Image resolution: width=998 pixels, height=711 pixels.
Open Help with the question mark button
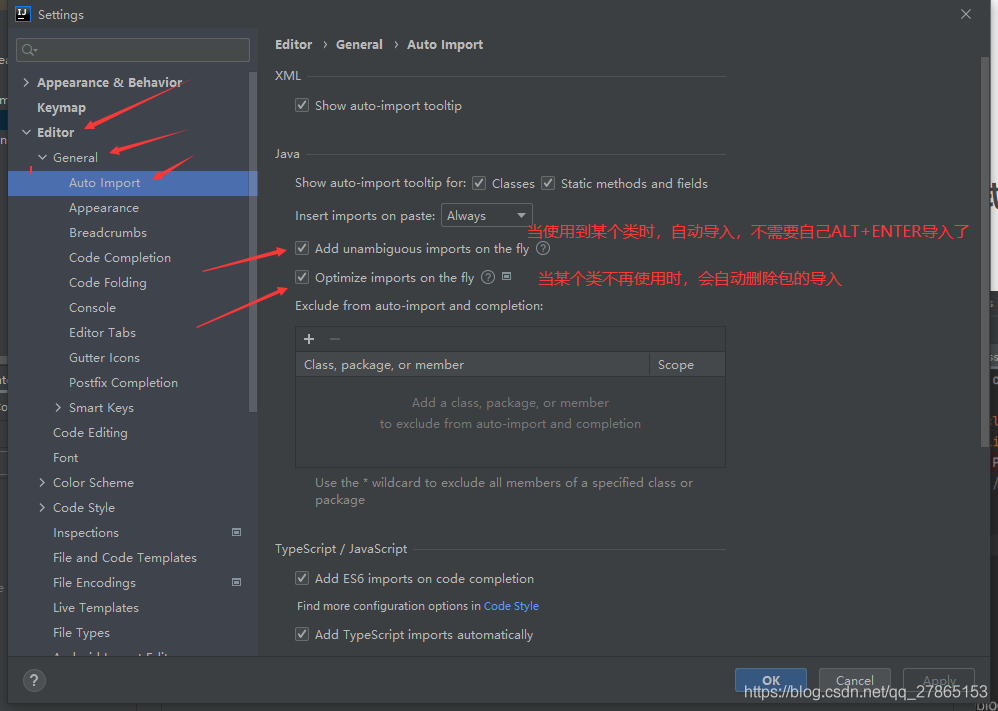click(x=34, y=680)
